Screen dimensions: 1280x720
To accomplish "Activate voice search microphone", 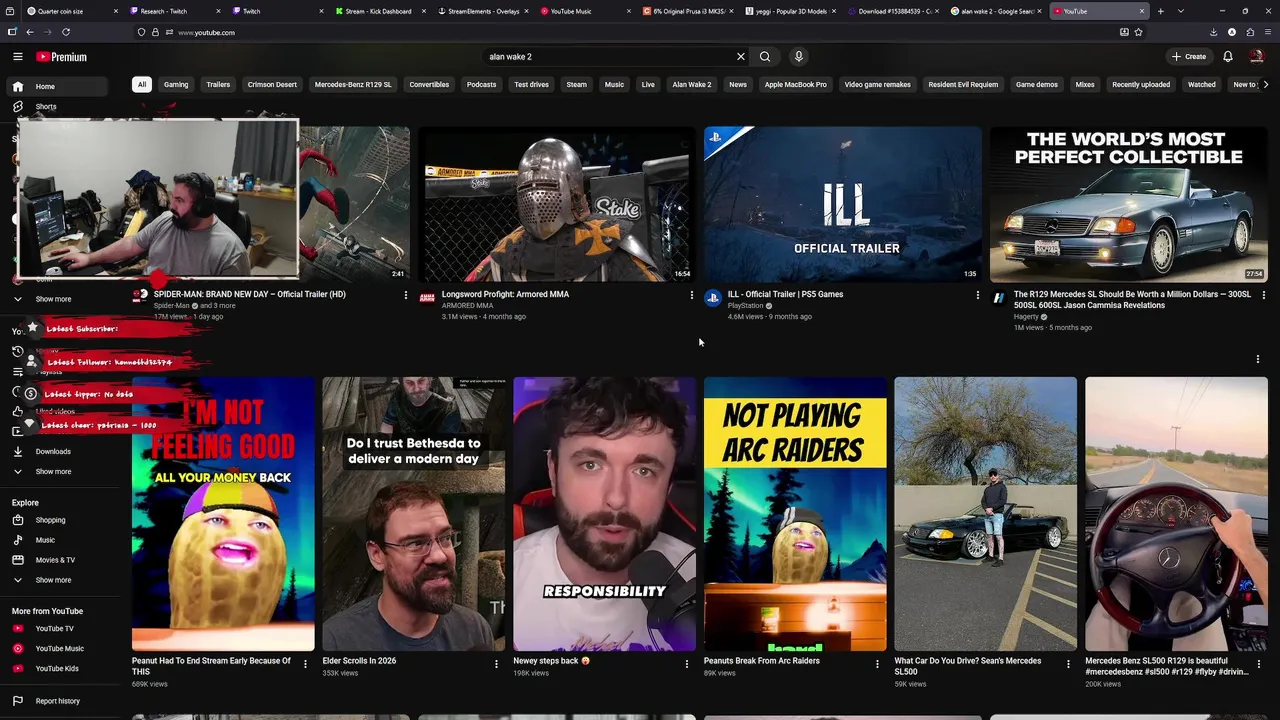I will tap(798, 57).
